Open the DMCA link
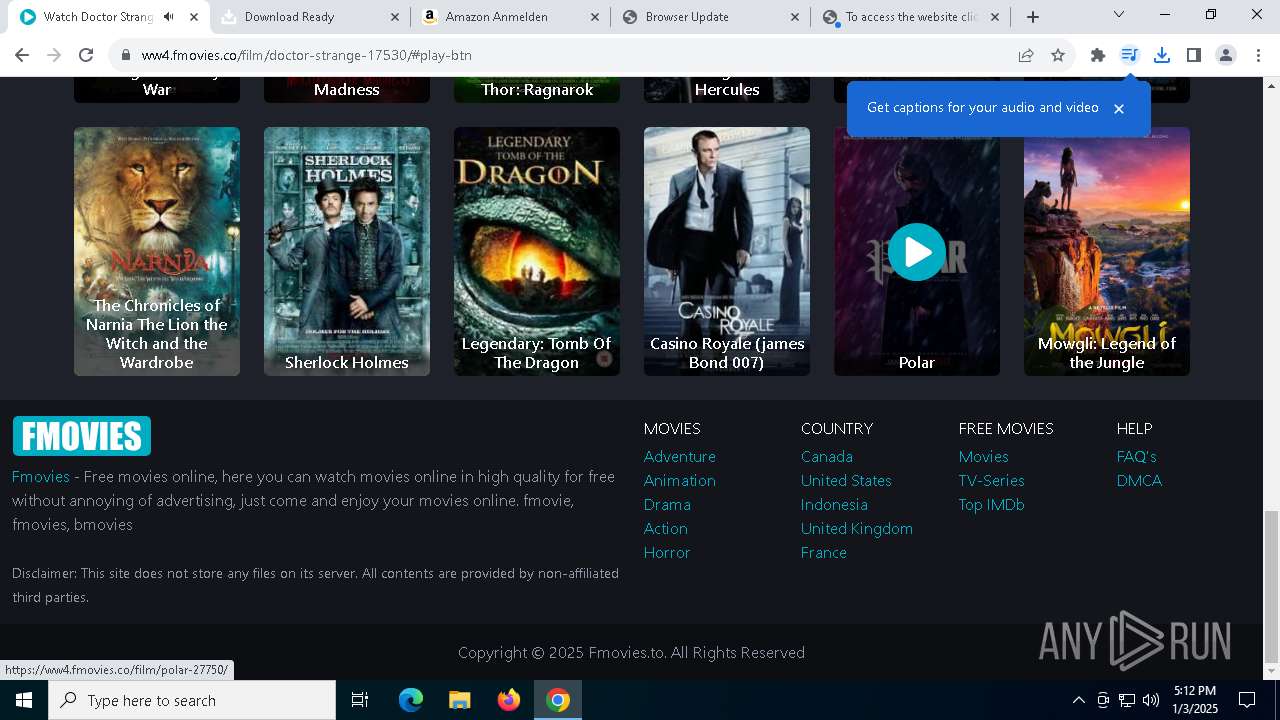This screenshot has height=720, width=1280. pos(1140,481)
